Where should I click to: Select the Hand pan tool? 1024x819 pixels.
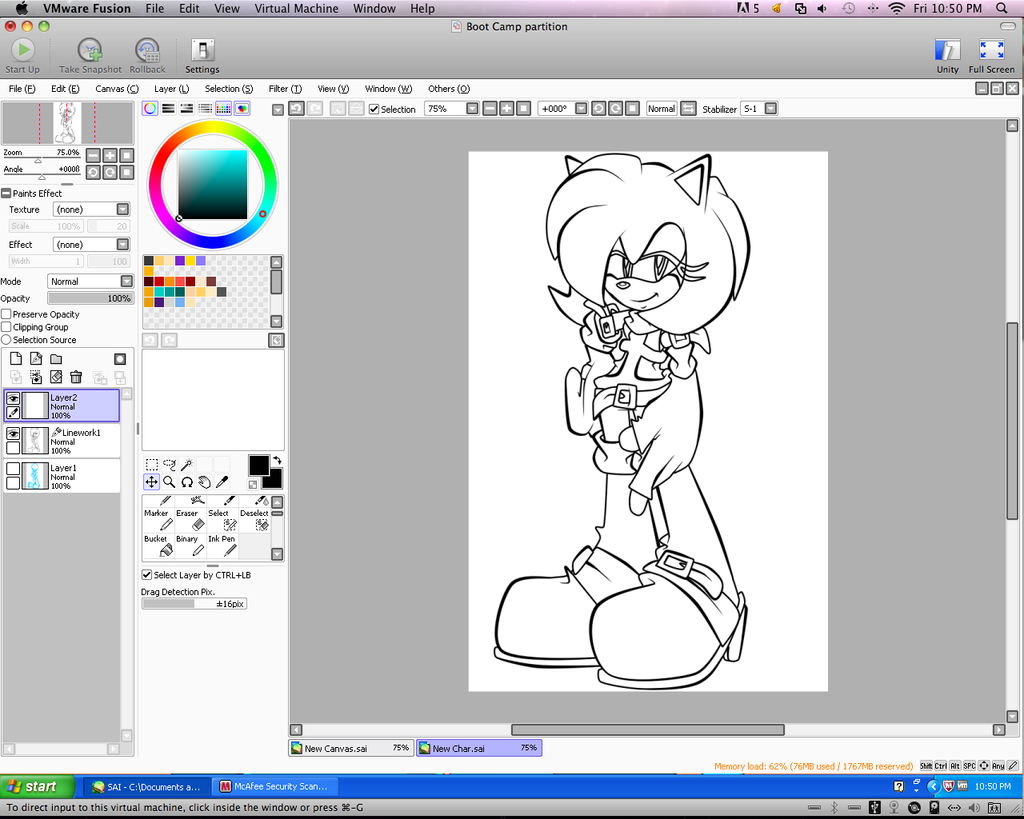coord(204,482)
